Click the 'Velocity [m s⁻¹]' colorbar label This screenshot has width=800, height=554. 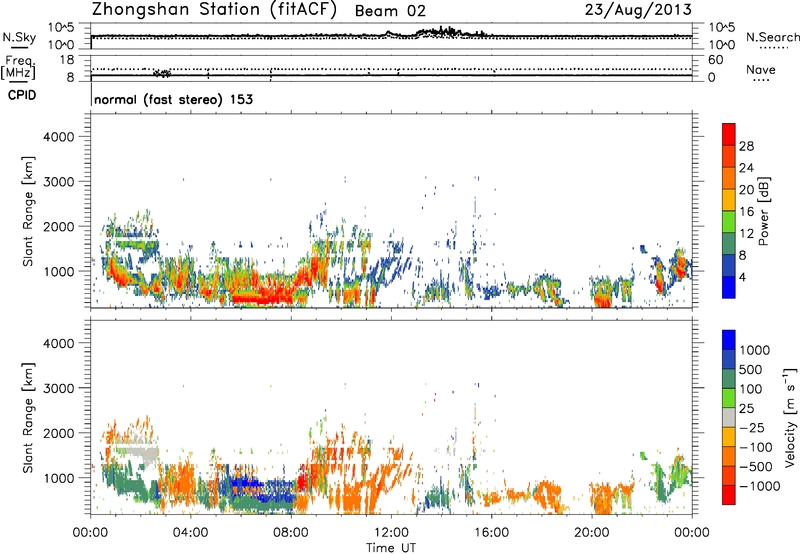pos(790,417)
